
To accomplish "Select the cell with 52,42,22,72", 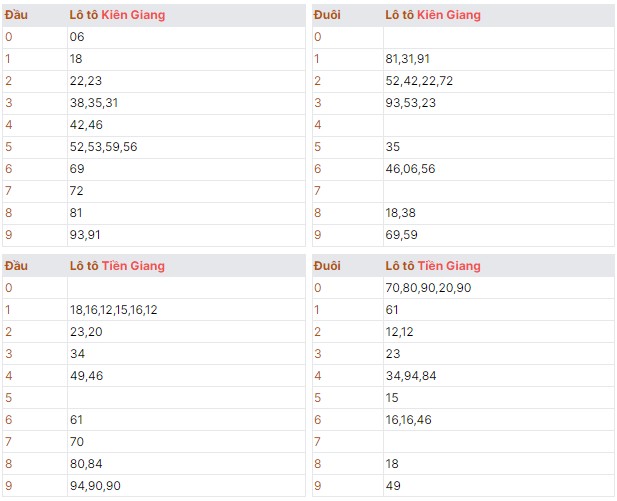I will click(x=419, y=81).
